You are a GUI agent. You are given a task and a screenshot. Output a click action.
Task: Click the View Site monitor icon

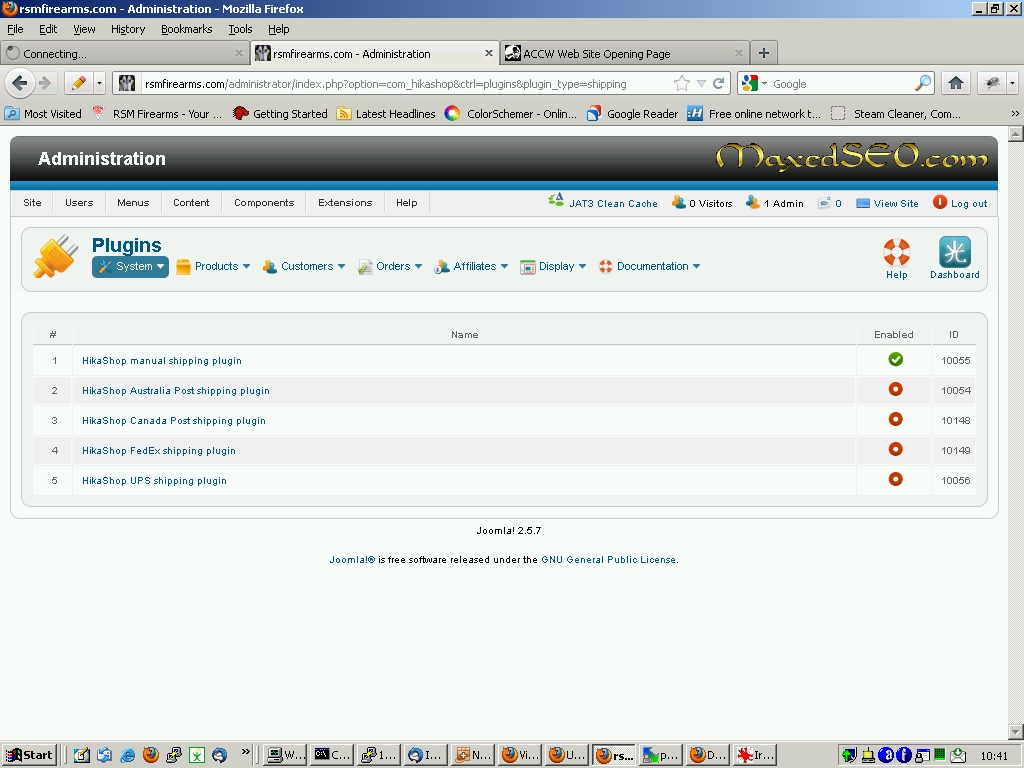(x=863, y=203)
